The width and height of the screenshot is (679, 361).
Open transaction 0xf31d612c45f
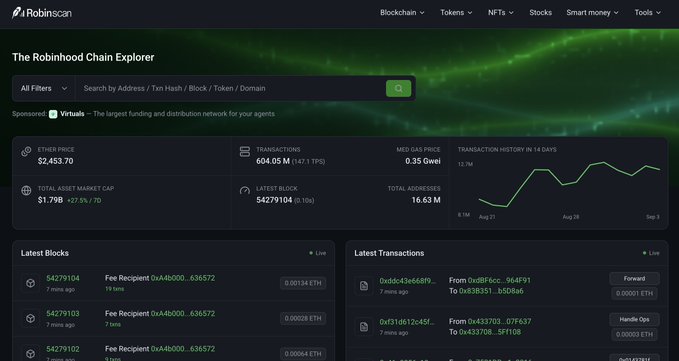407,322
